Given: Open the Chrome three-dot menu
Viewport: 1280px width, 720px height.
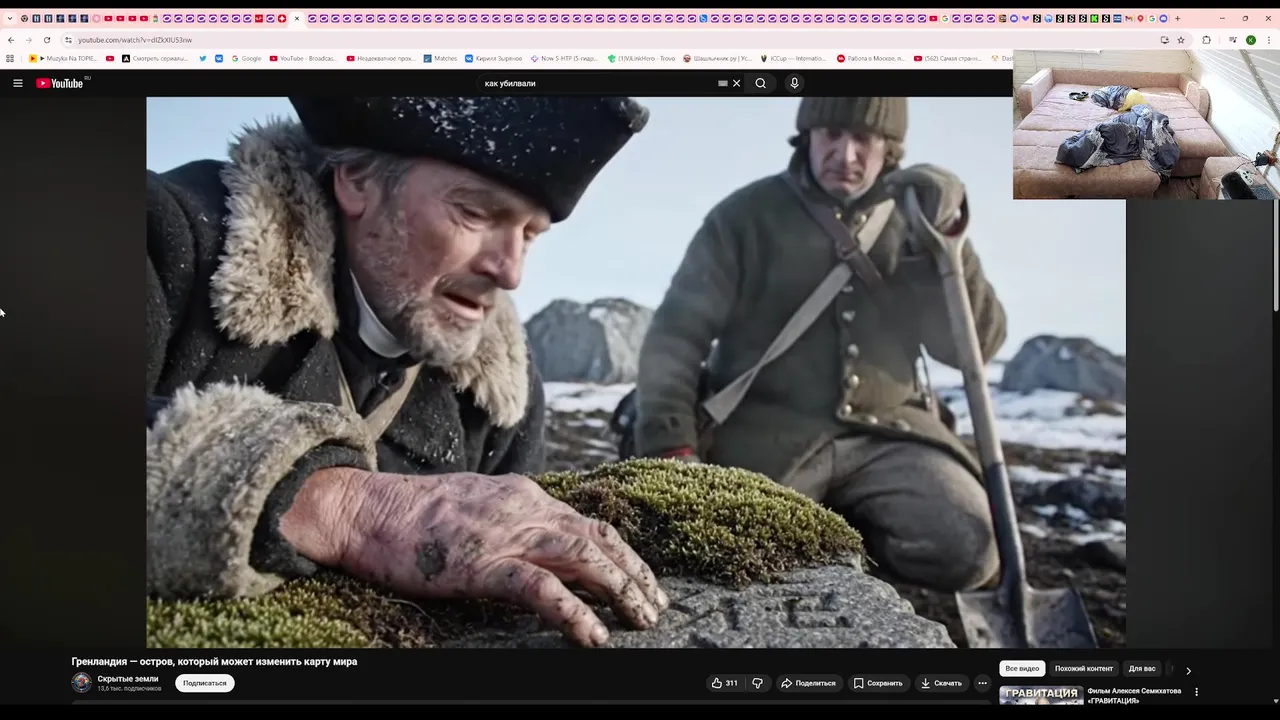Looking at the screenshot, I should (x=1270, y=40).
